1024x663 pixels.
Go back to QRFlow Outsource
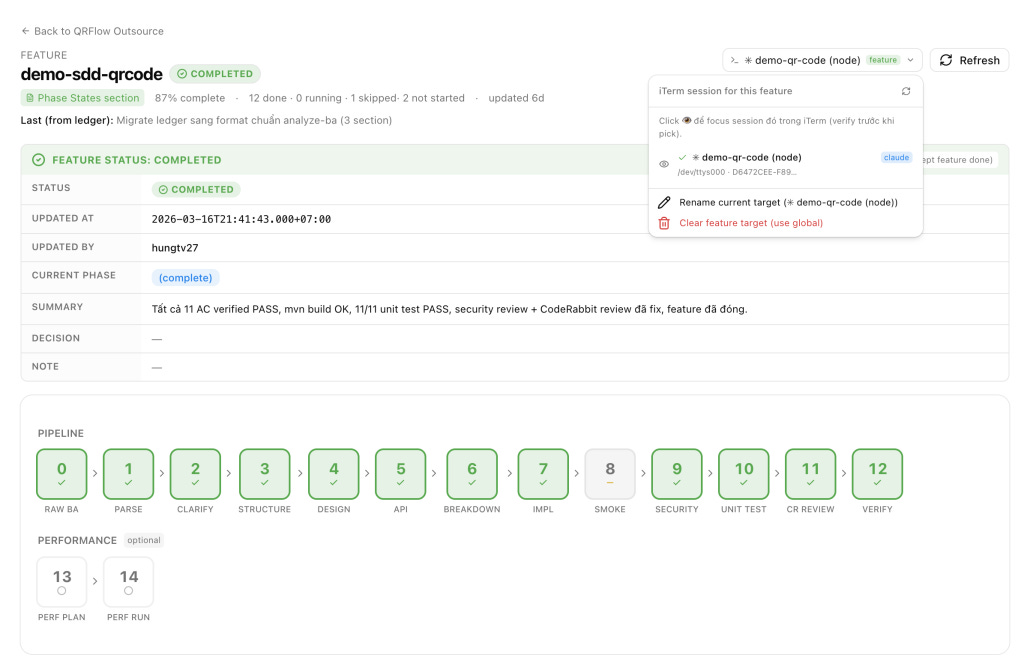pos(92,31)
